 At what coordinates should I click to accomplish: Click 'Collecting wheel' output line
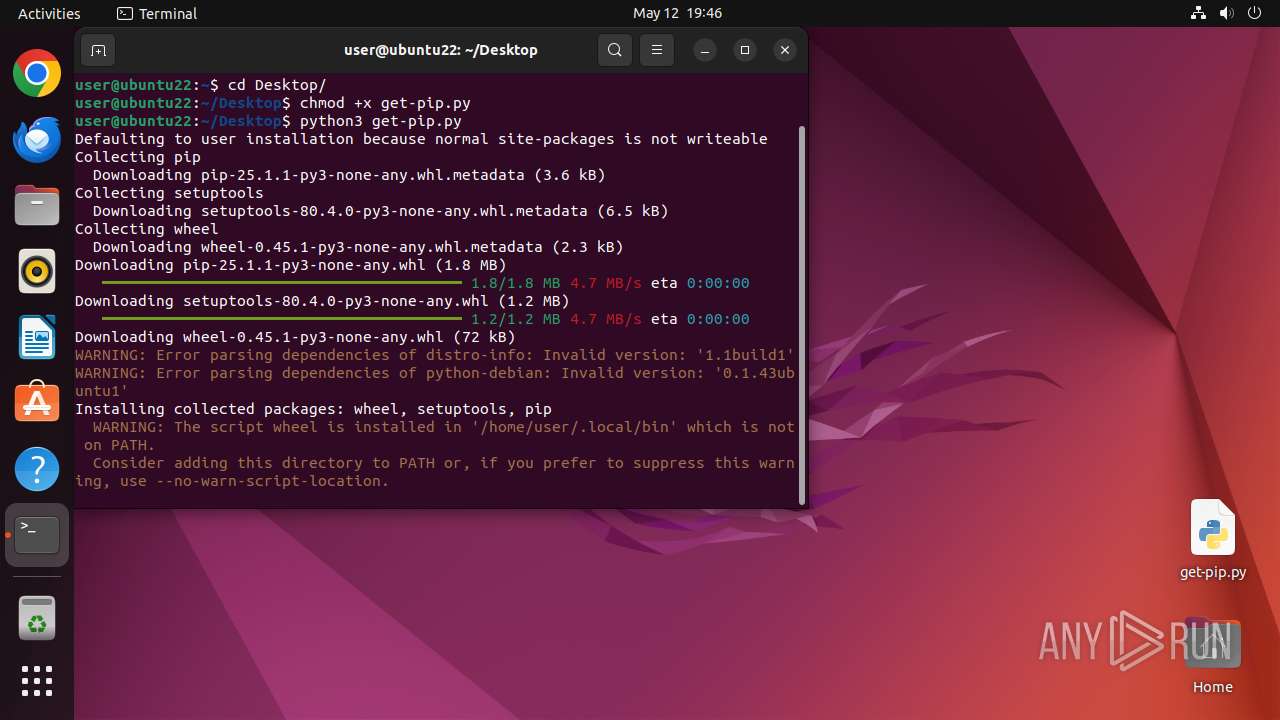tap(146, 229)
